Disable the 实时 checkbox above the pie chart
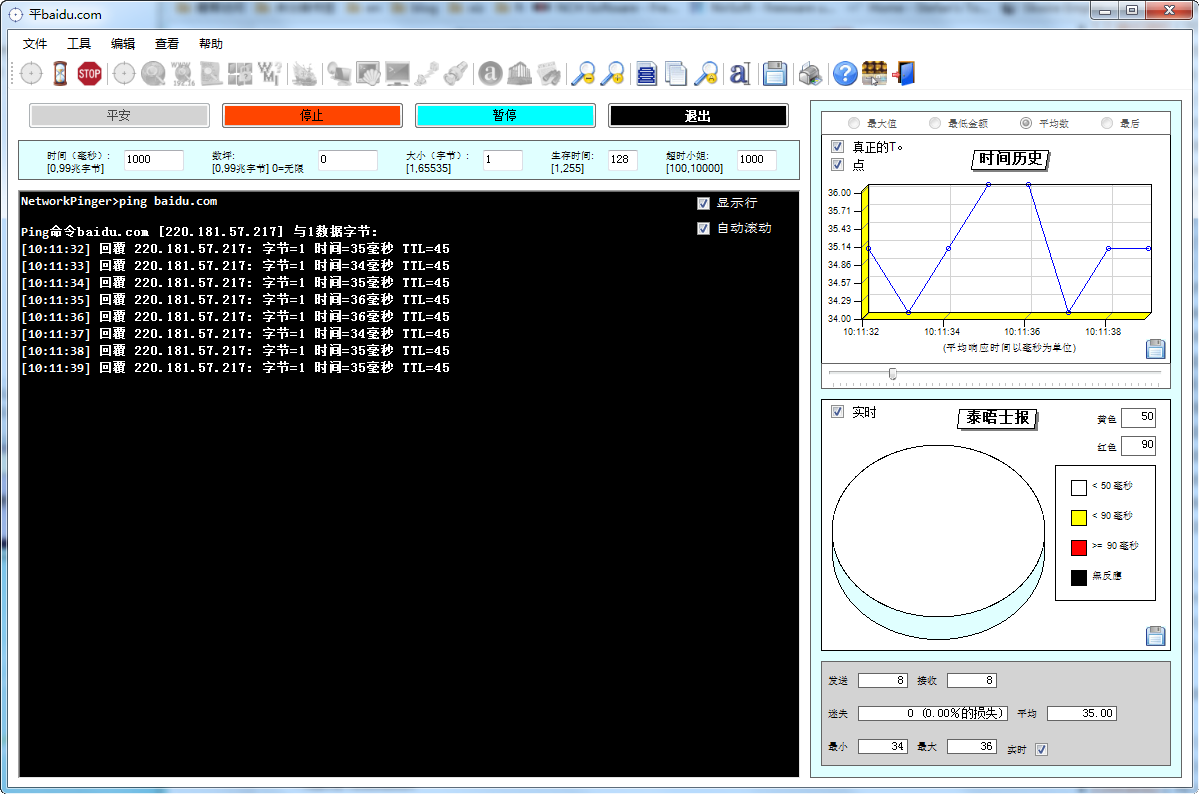 coord(838,411)
